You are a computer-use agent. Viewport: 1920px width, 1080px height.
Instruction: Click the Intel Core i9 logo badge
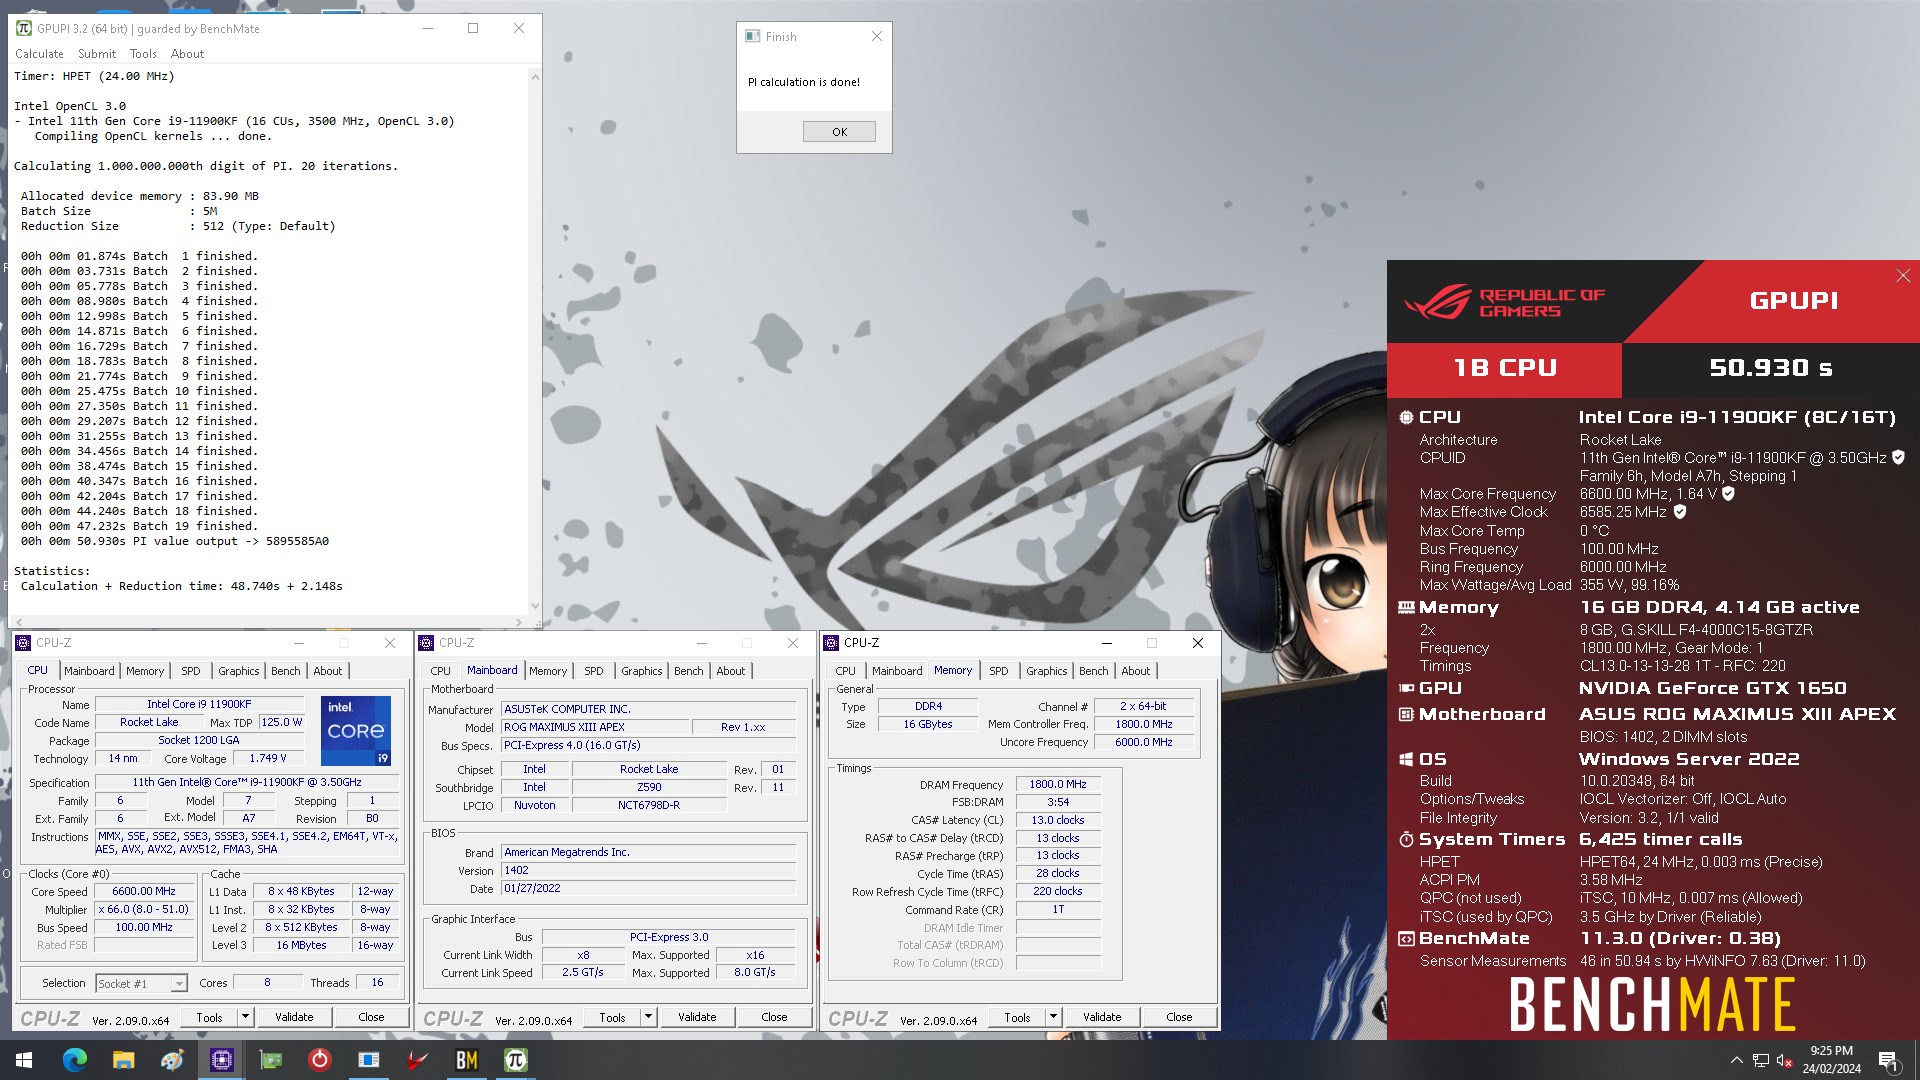point(355,730)
